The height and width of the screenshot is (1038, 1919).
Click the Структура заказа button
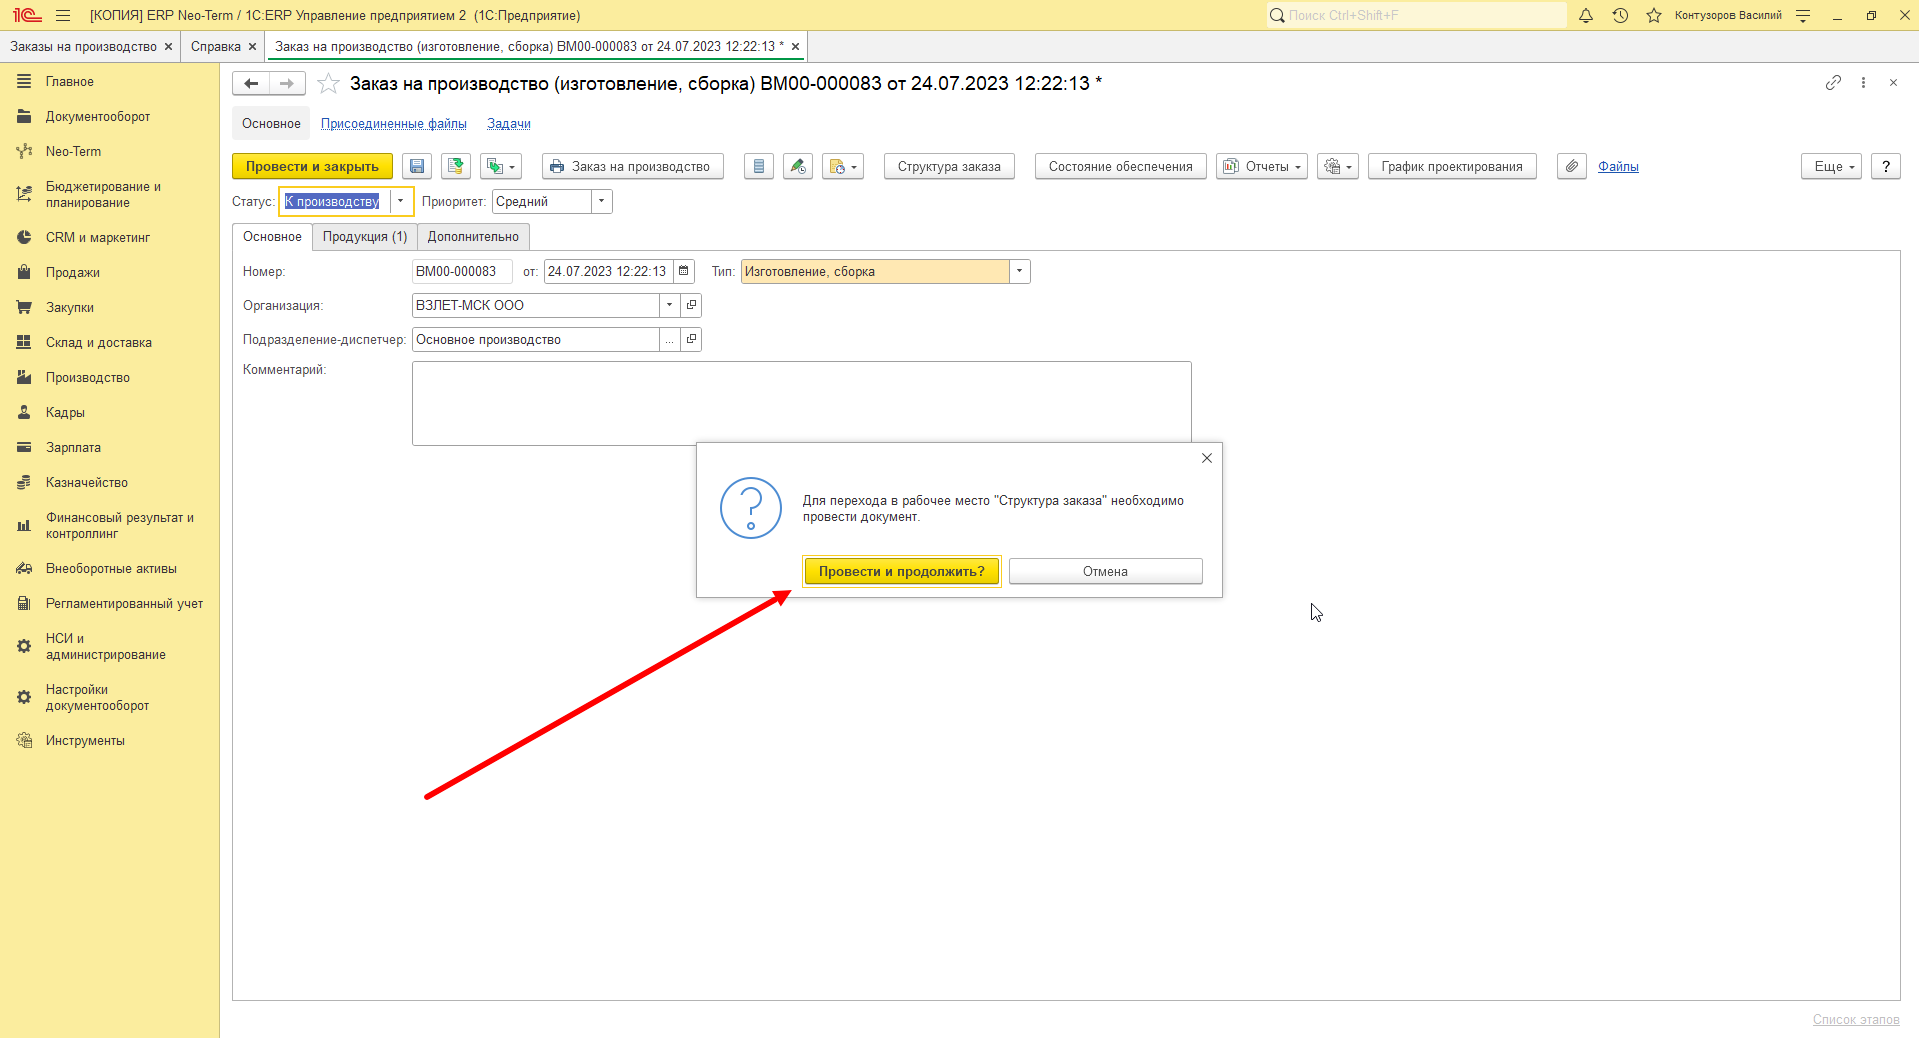click(949, 167)
